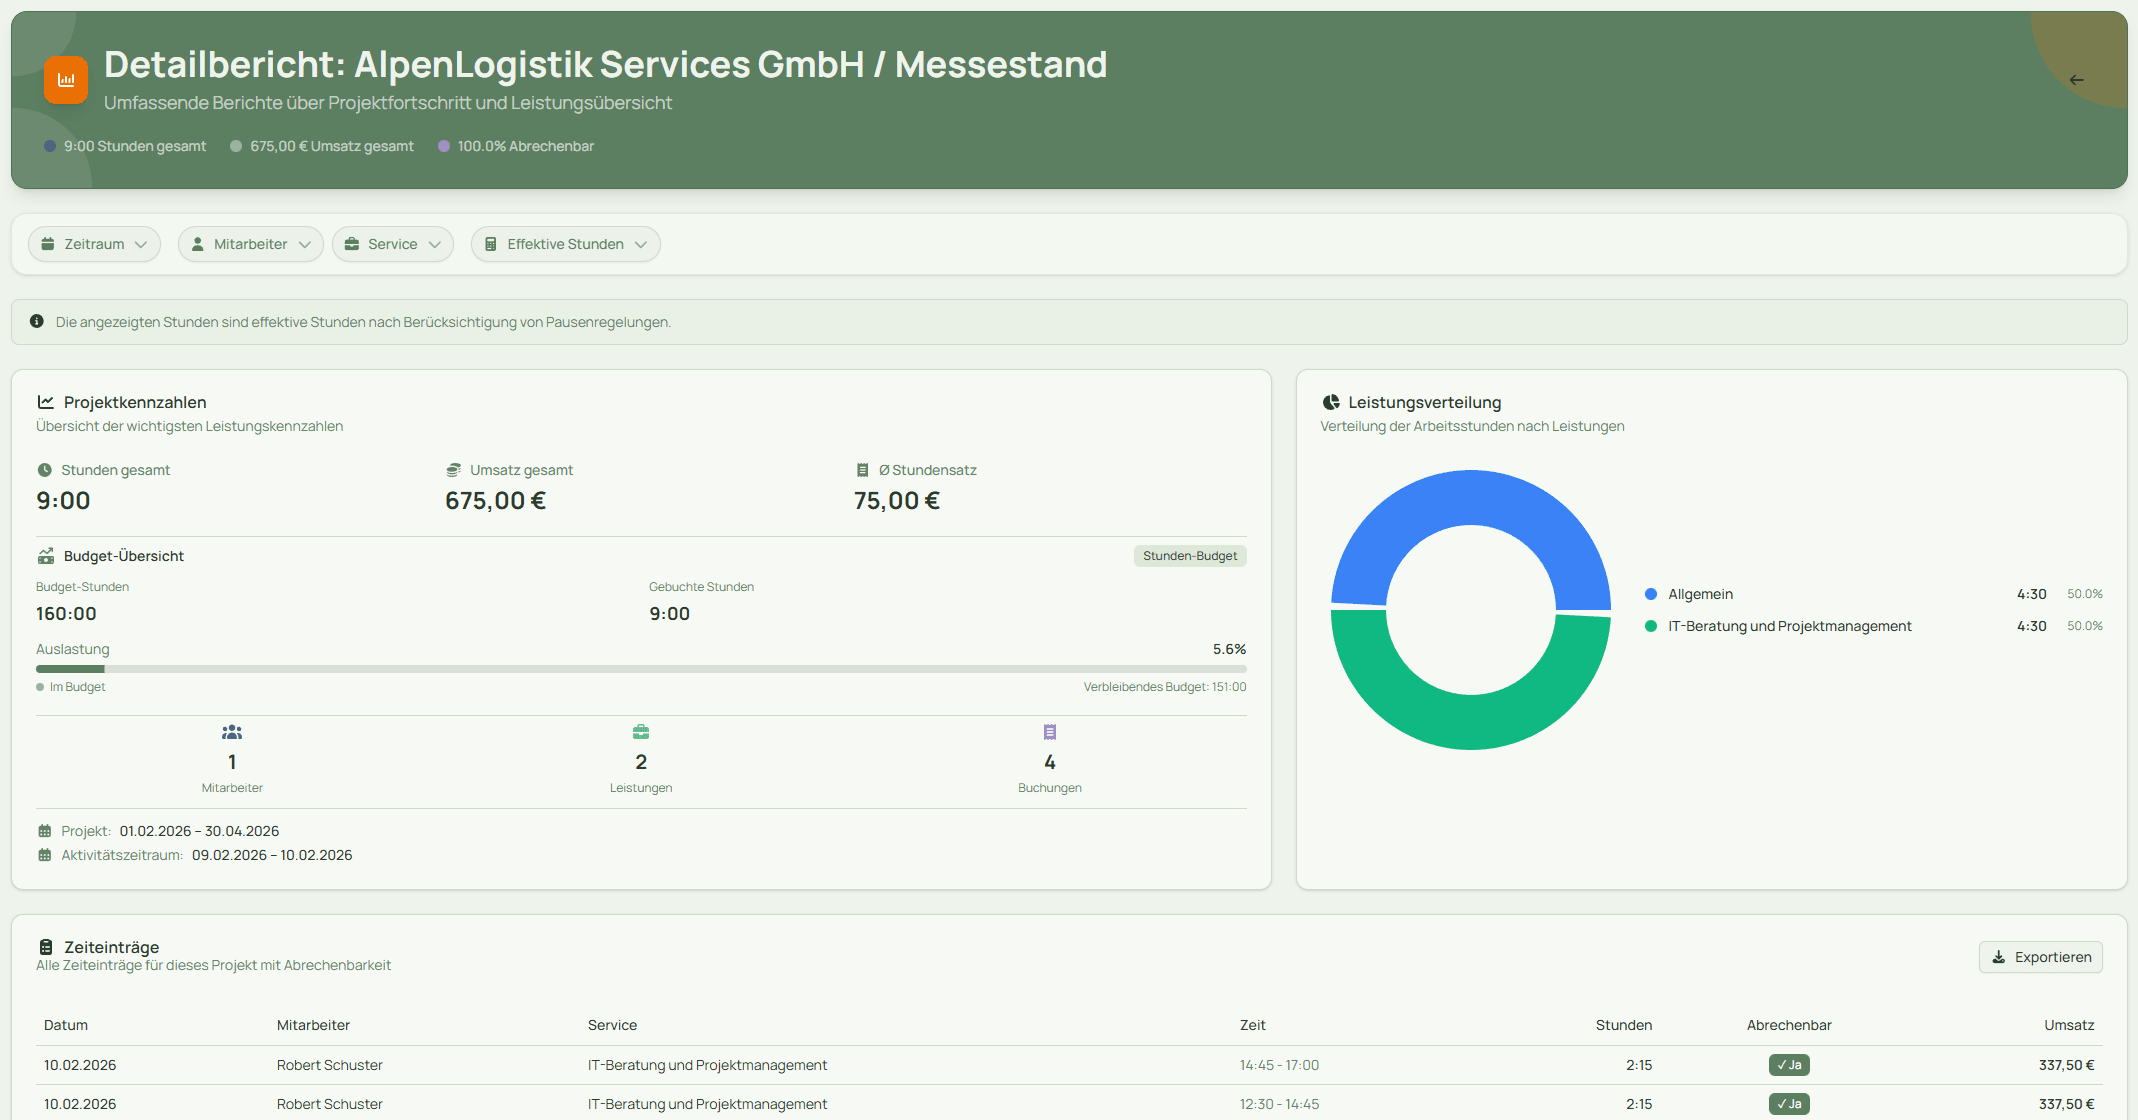Click the Mitarbeiter column header in the table
Screen dimensions: 2138x1120
pos(313,1025)
